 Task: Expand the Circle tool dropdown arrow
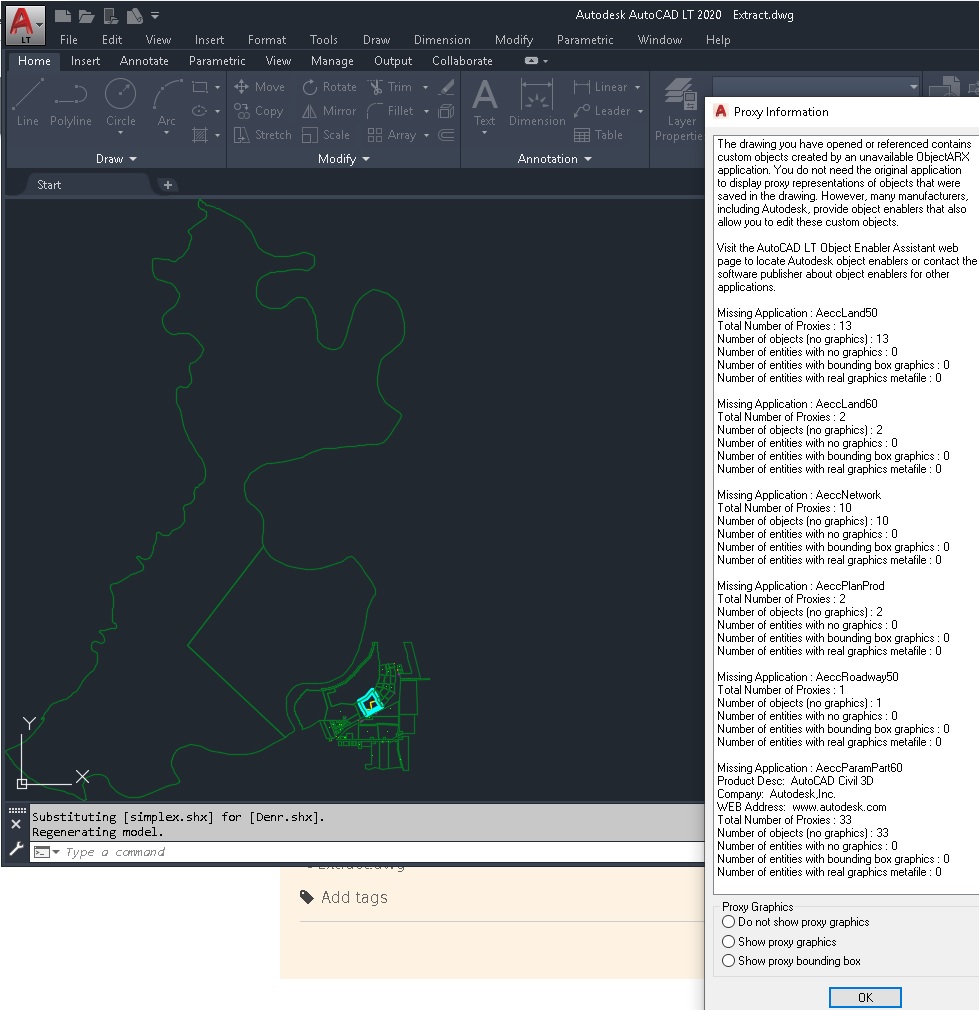120,133
